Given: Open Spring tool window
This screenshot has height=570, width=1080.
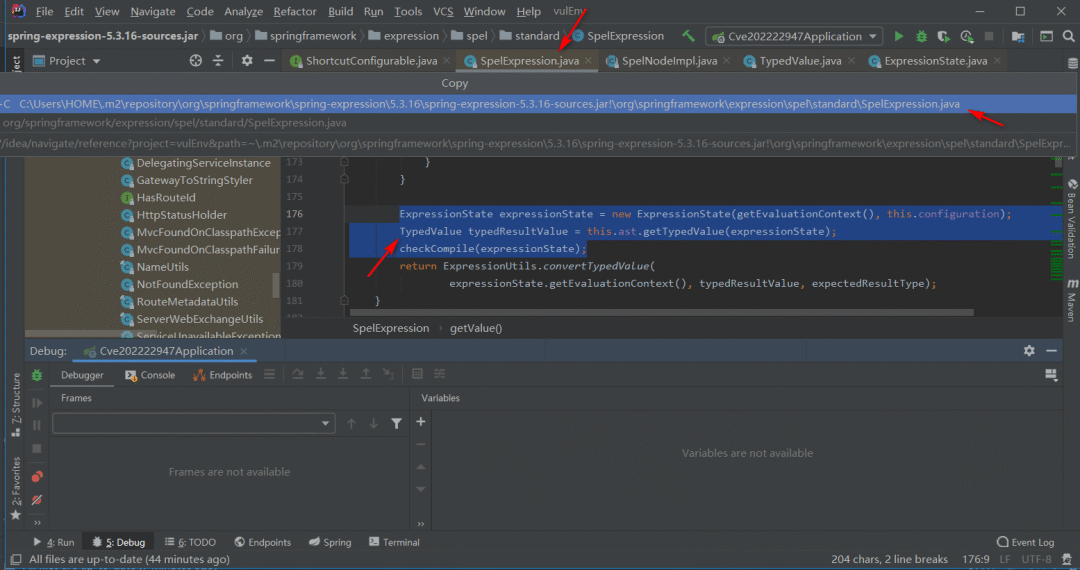Looking at the screenshot, I should coord(330,542).
